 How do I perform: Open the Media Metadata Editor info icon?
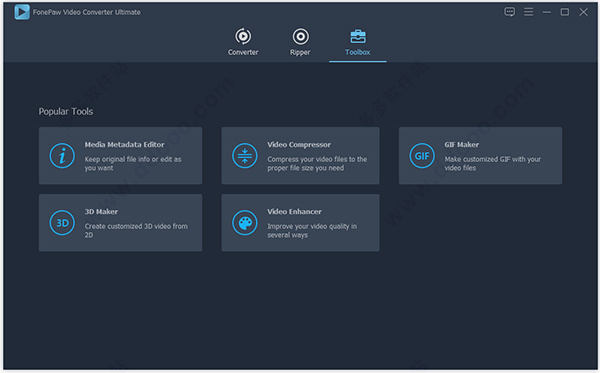tap(62, 156)
